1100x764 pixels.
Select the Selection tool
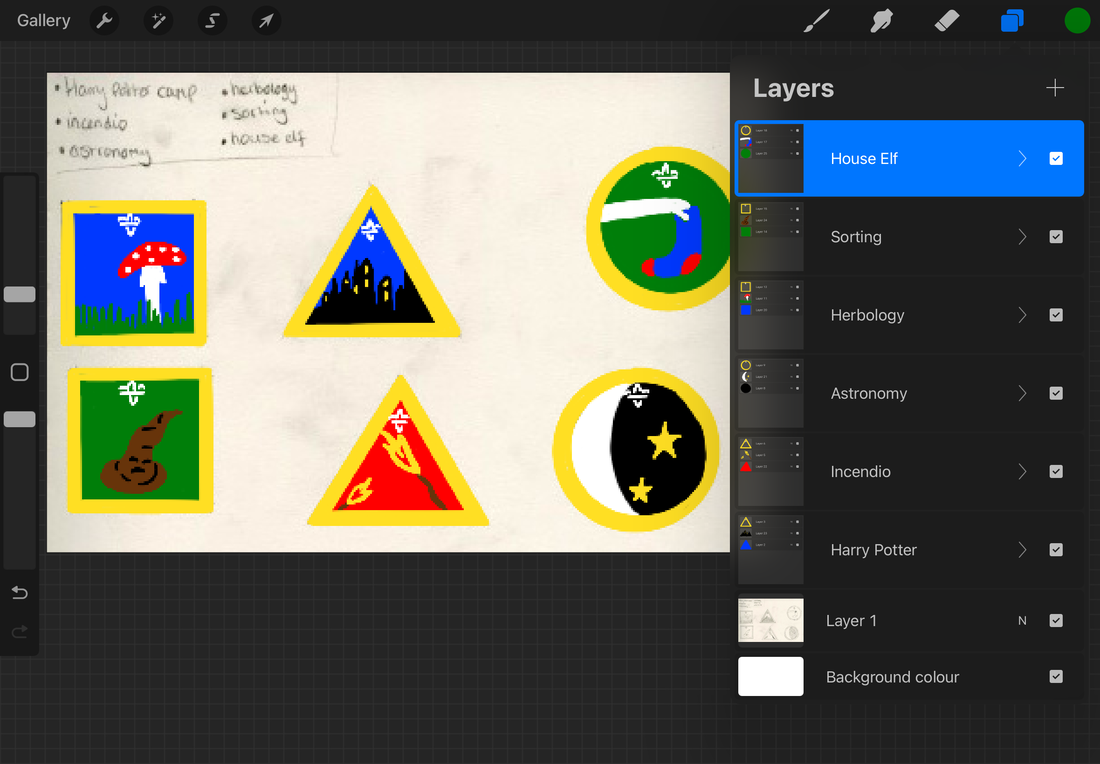pos(212,21)
